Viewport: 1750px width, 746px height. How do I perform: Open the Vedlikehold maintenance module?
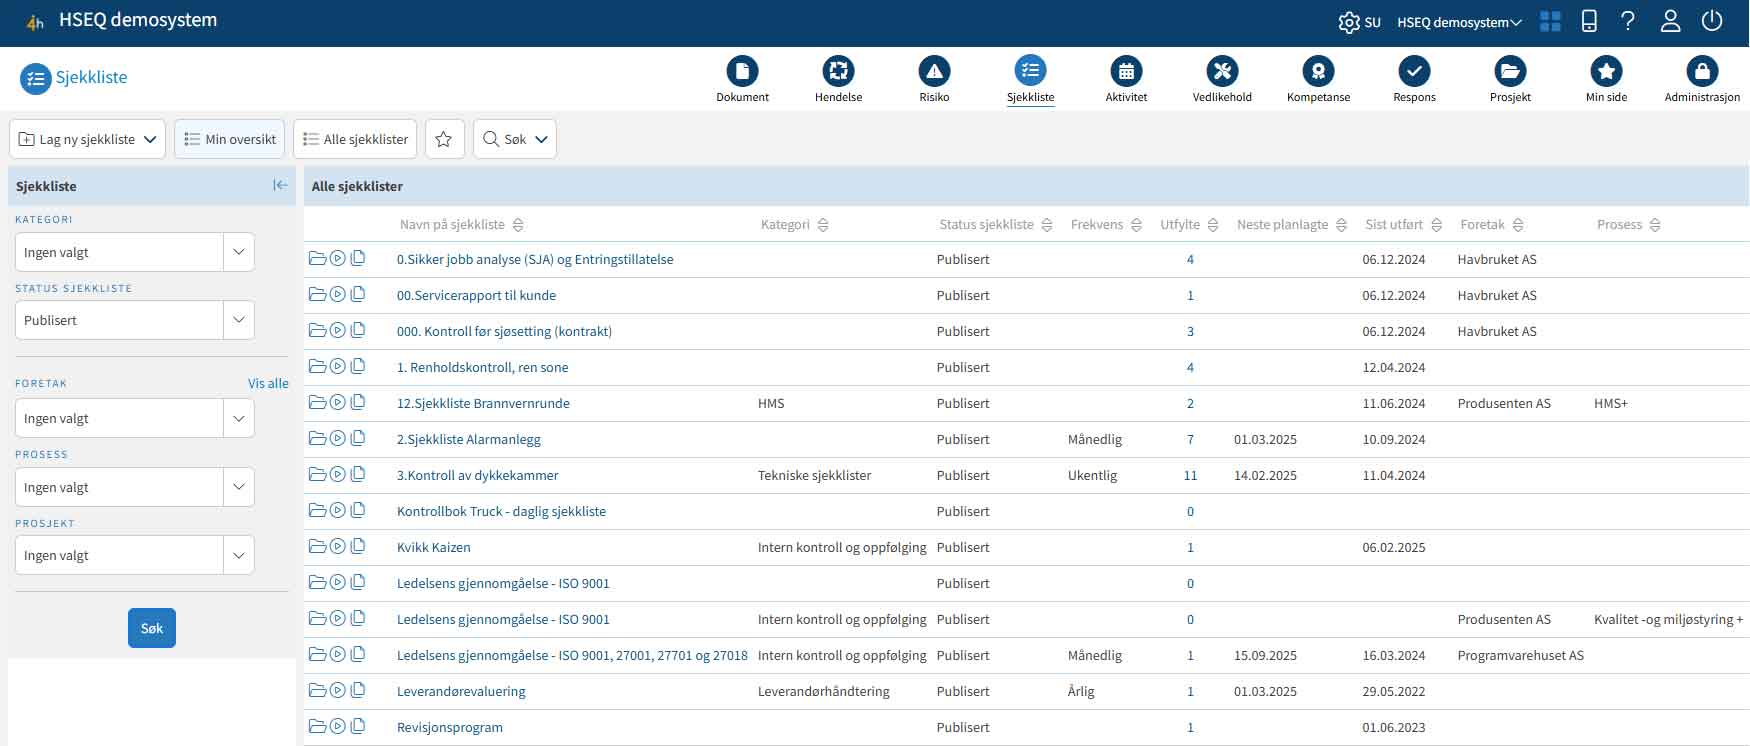click(1222, 79)
